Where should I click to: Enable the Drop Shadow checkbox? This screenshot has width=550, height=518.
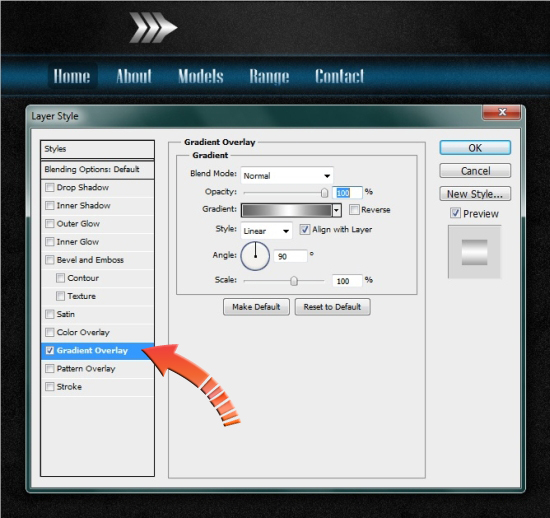[x=50, y=188]
